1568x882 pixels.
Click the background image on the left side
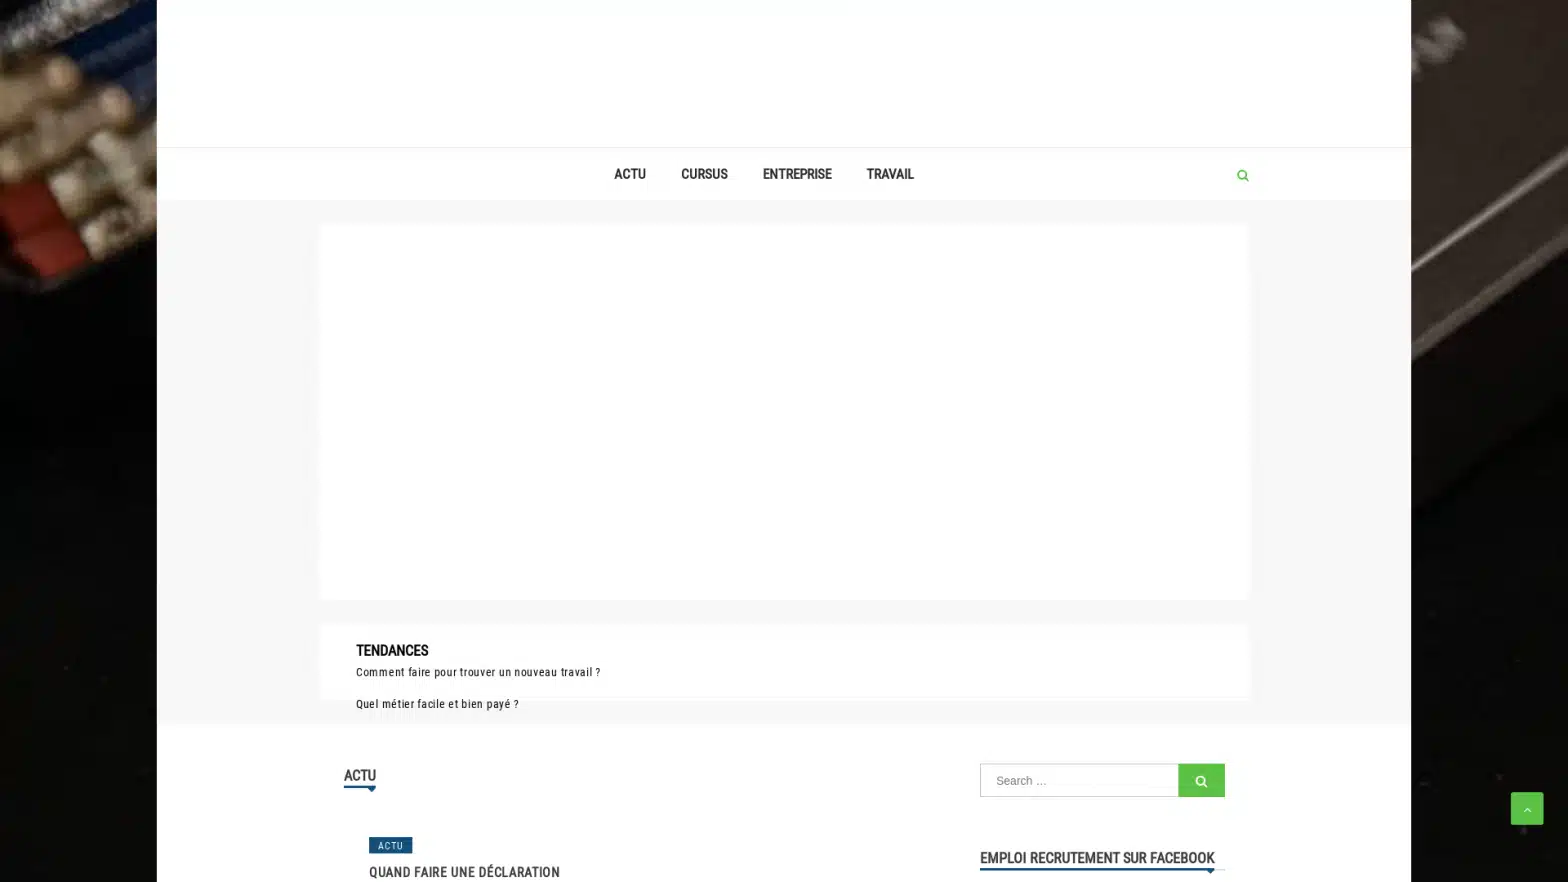pyautogui.click(x=77, y=440)
